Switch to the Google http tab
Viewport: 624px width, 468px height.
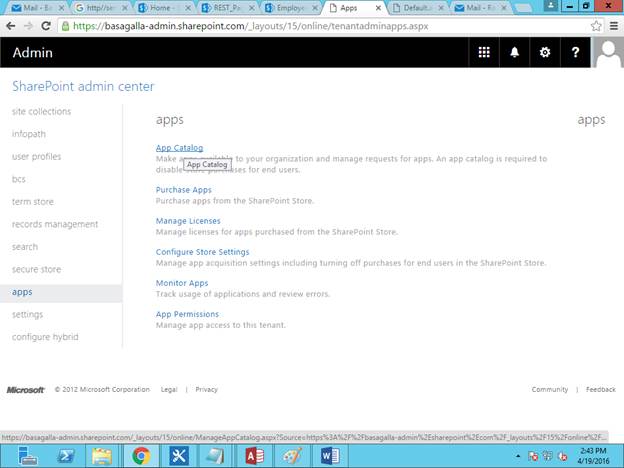101,8
